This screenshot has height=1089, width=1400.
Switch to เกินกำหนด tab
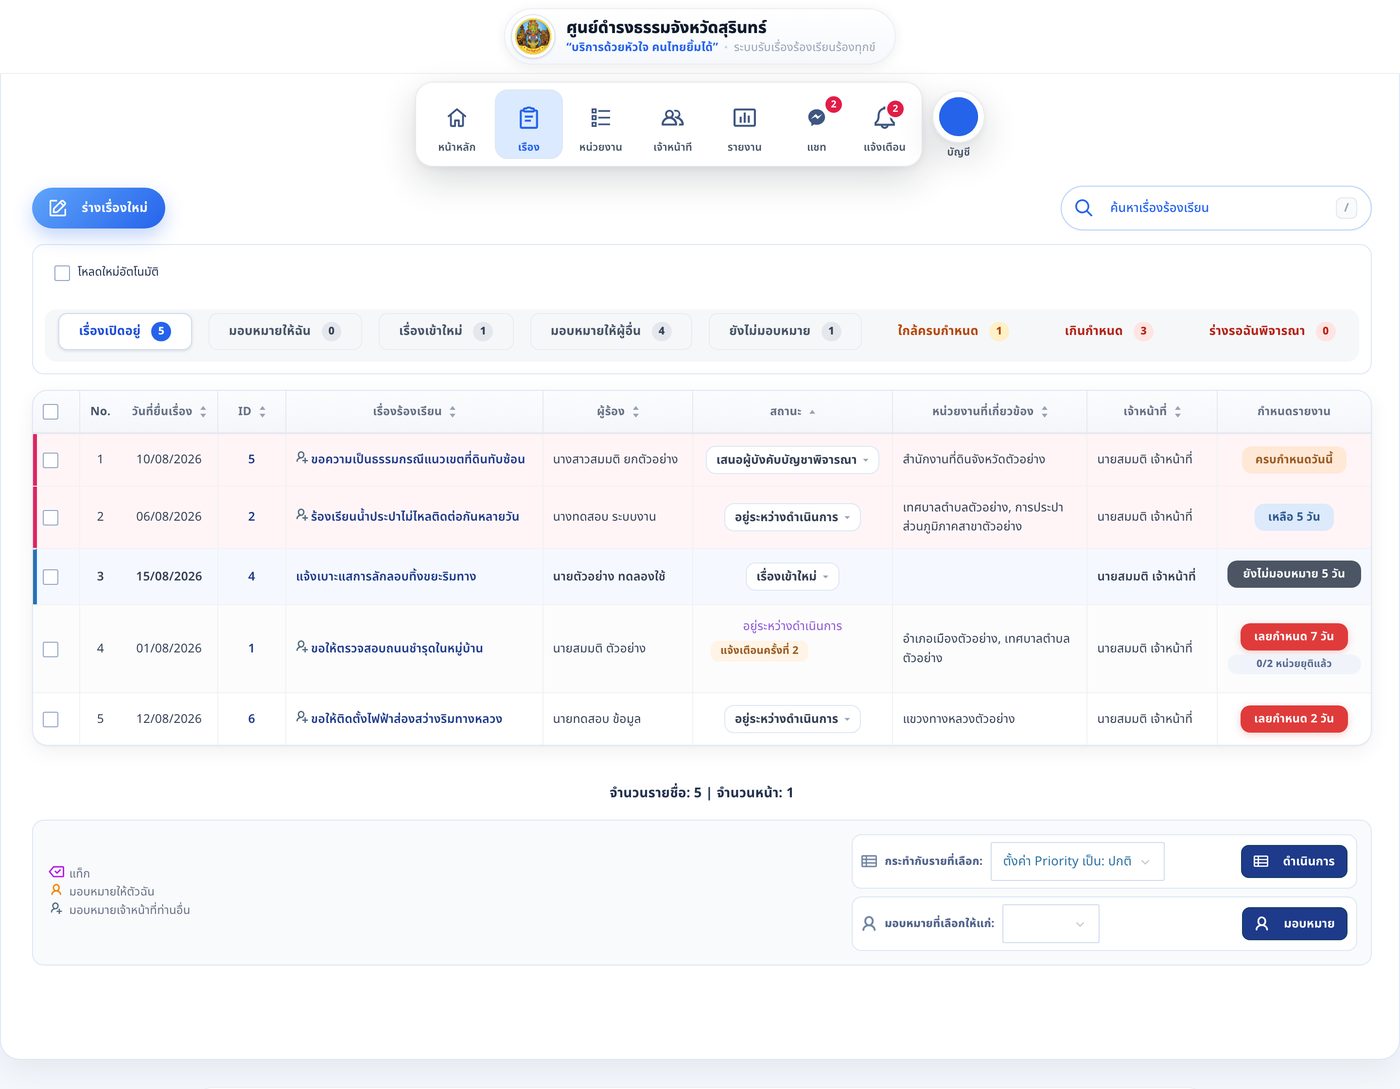[1108, 331]
